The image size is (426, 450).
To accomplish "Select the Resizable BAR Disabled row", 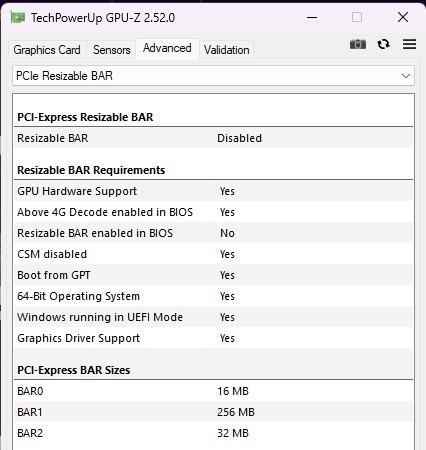I will pos(213,138).
